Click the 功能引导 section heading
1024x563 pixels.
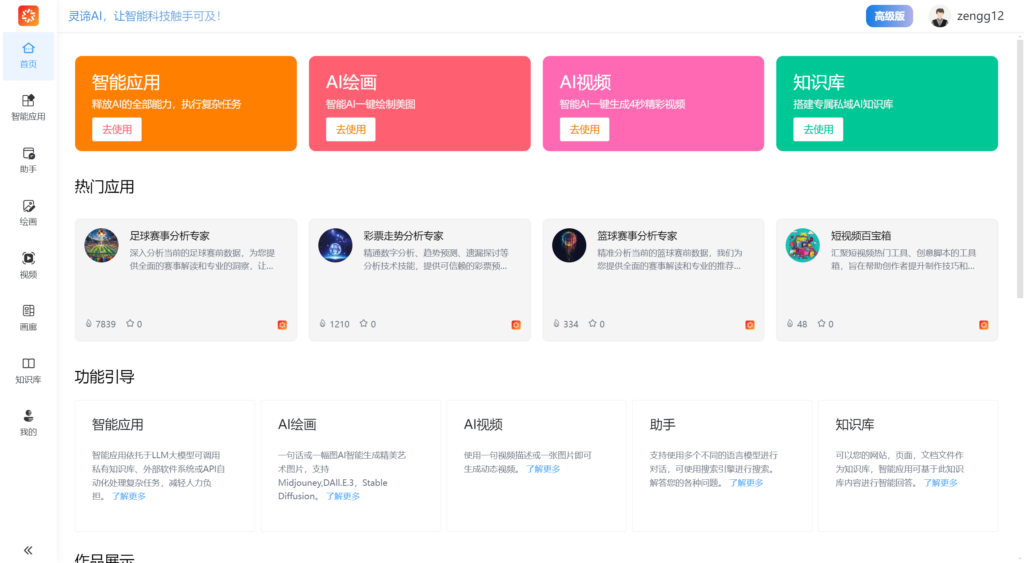pos(104,377)
